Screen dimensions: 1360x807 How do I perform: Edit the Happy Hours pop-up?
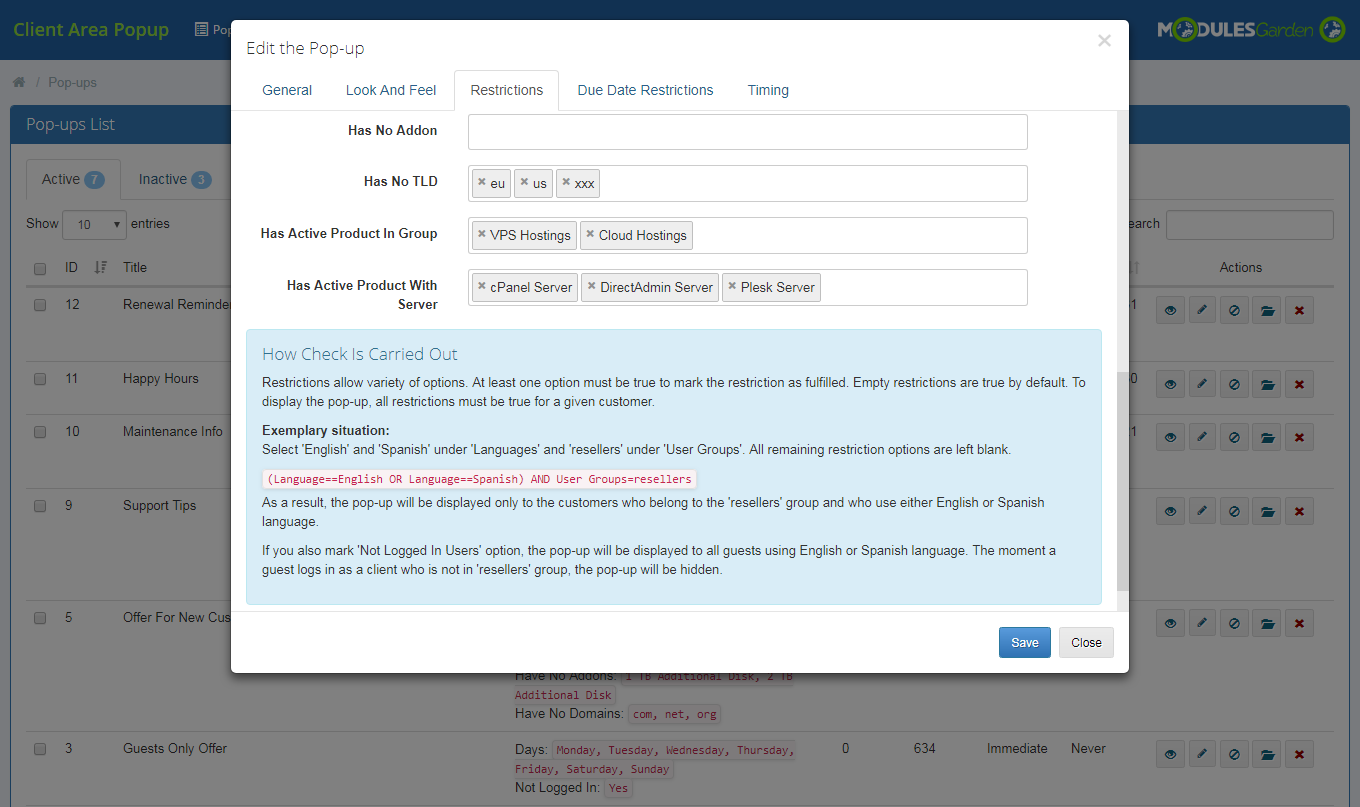point(1202,384)
